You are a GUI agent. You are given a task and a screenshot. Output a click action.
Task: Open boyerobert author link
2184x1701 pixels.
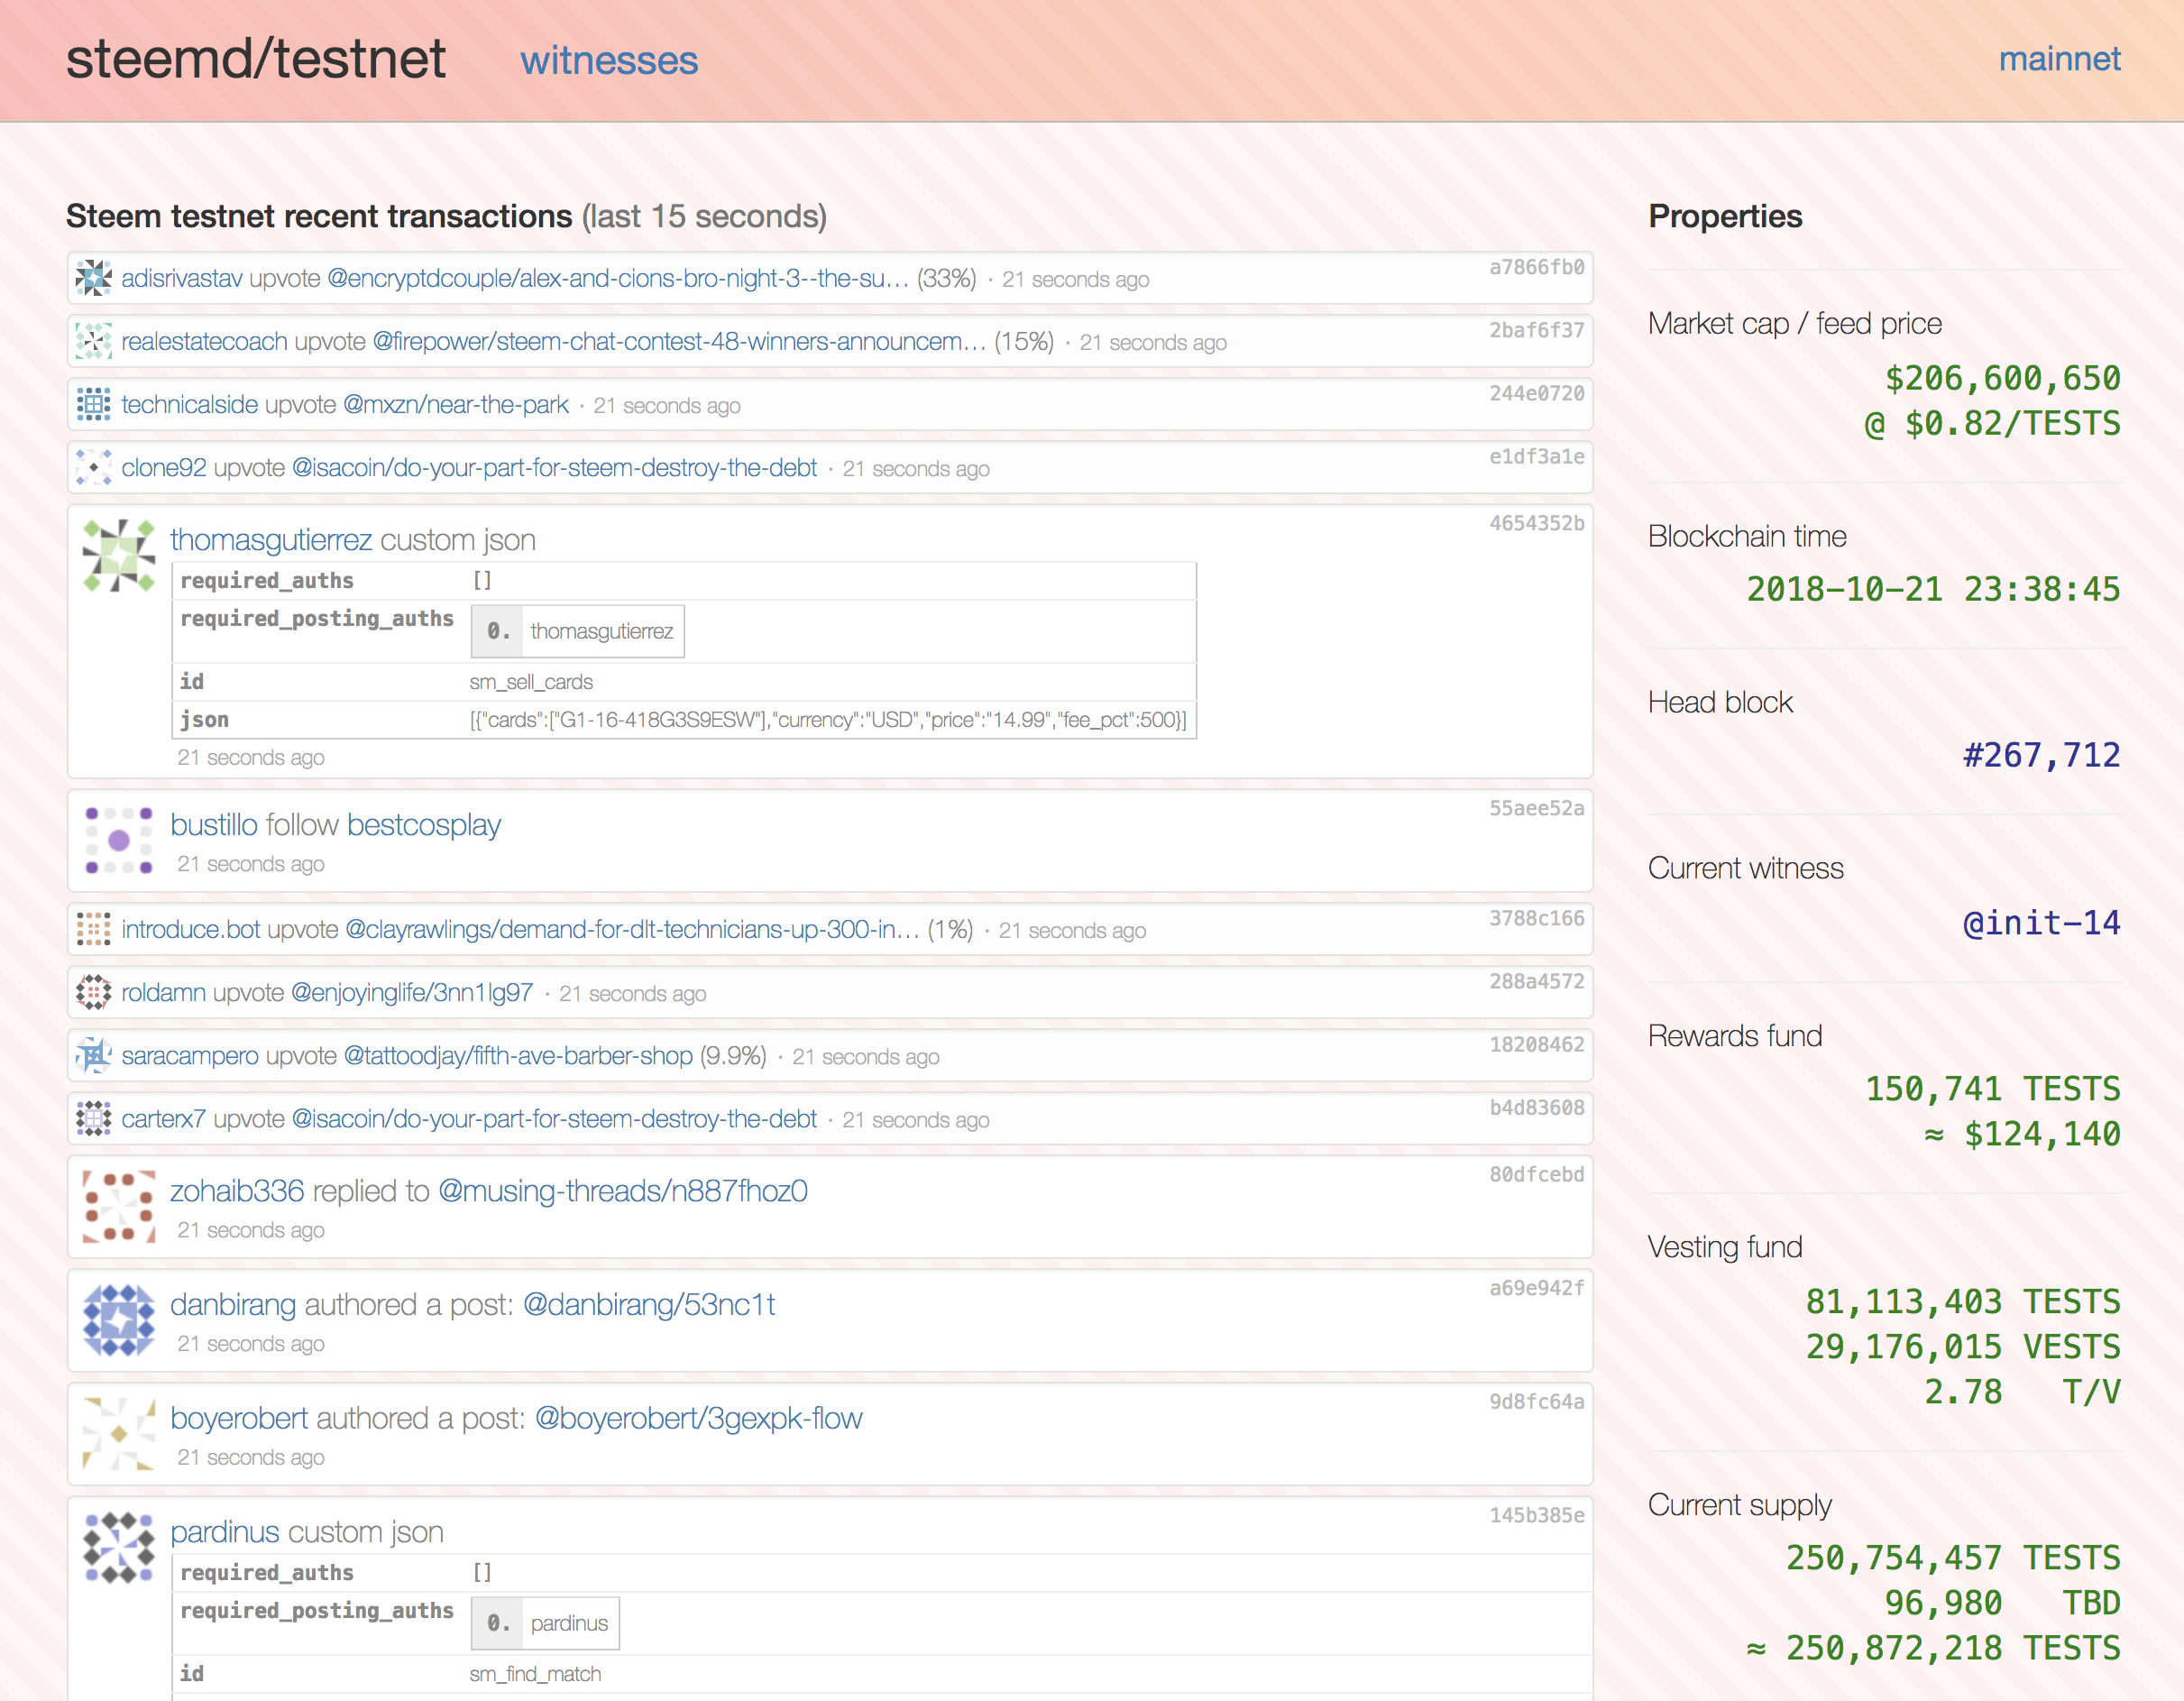(239, 1419)
